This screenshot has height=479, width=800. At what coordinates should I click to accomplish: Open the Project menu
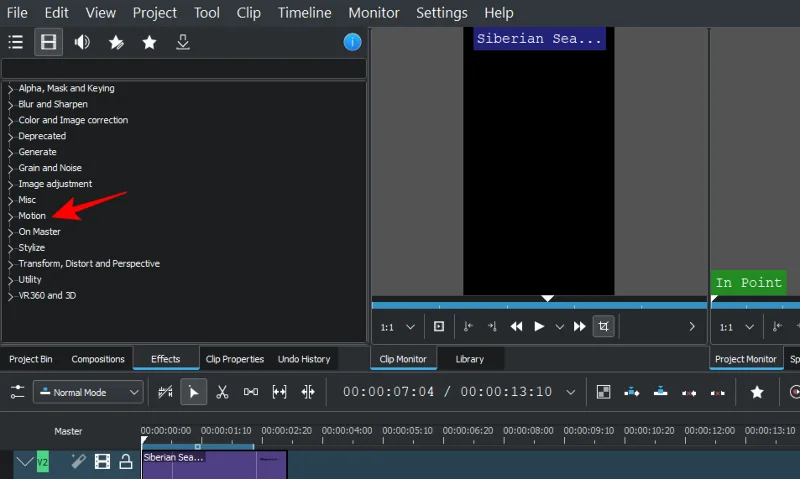click(155, 13)
